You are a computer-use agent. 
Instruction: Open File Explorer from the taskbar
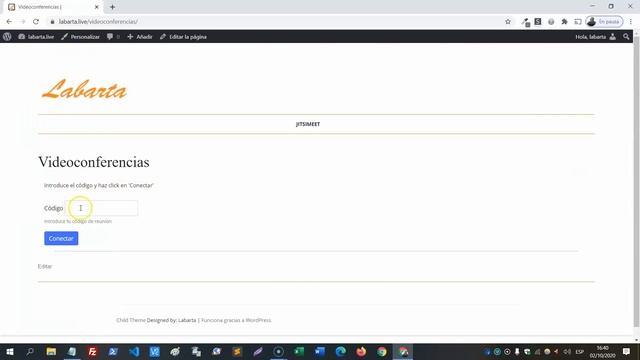pos(51,351)
